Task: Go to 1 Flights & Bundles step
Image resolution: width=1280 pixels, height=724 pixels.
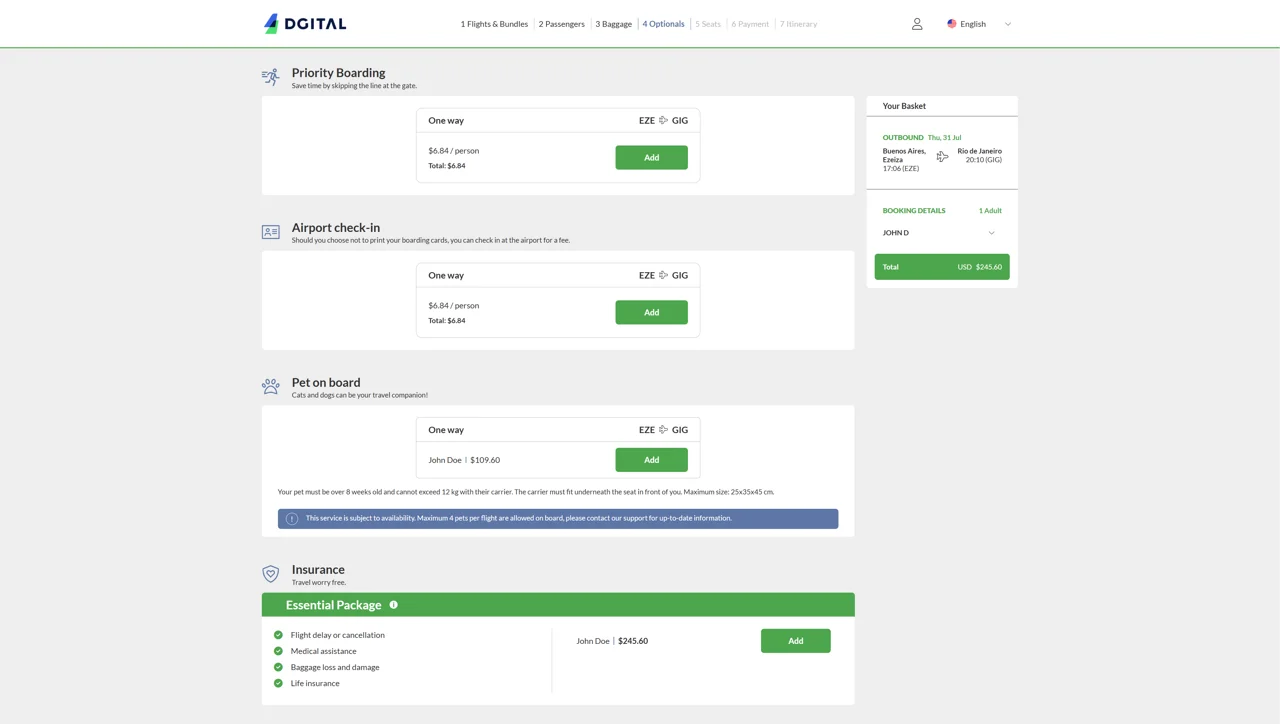Action: 494,24
